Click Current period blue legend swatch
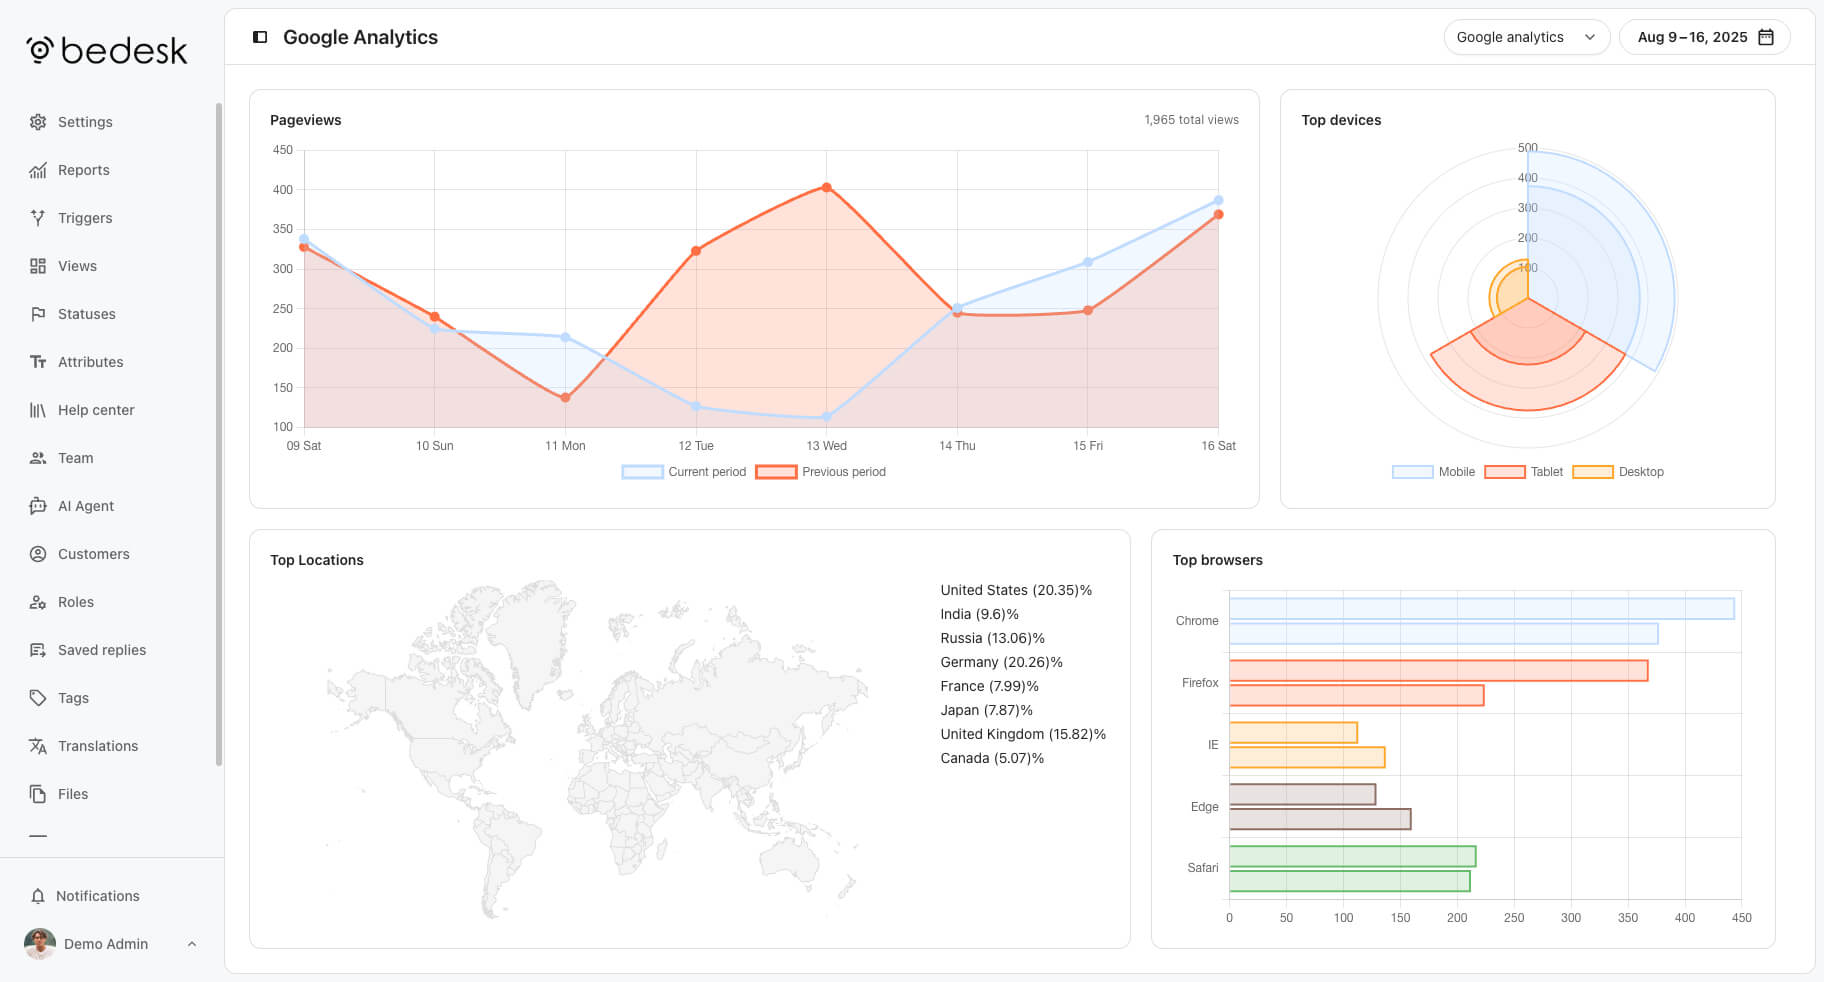 pyautogui.click(x=642, y=472)
